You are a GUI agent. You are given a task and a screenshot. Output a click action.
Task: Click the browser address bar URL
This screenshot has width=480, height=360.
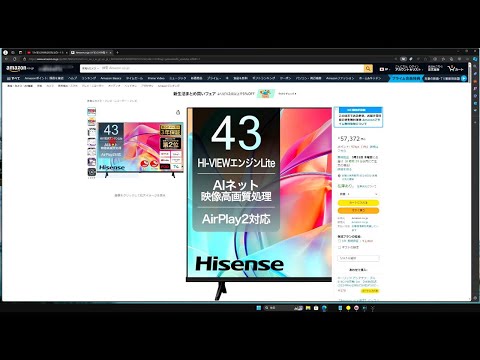(115, 59)
